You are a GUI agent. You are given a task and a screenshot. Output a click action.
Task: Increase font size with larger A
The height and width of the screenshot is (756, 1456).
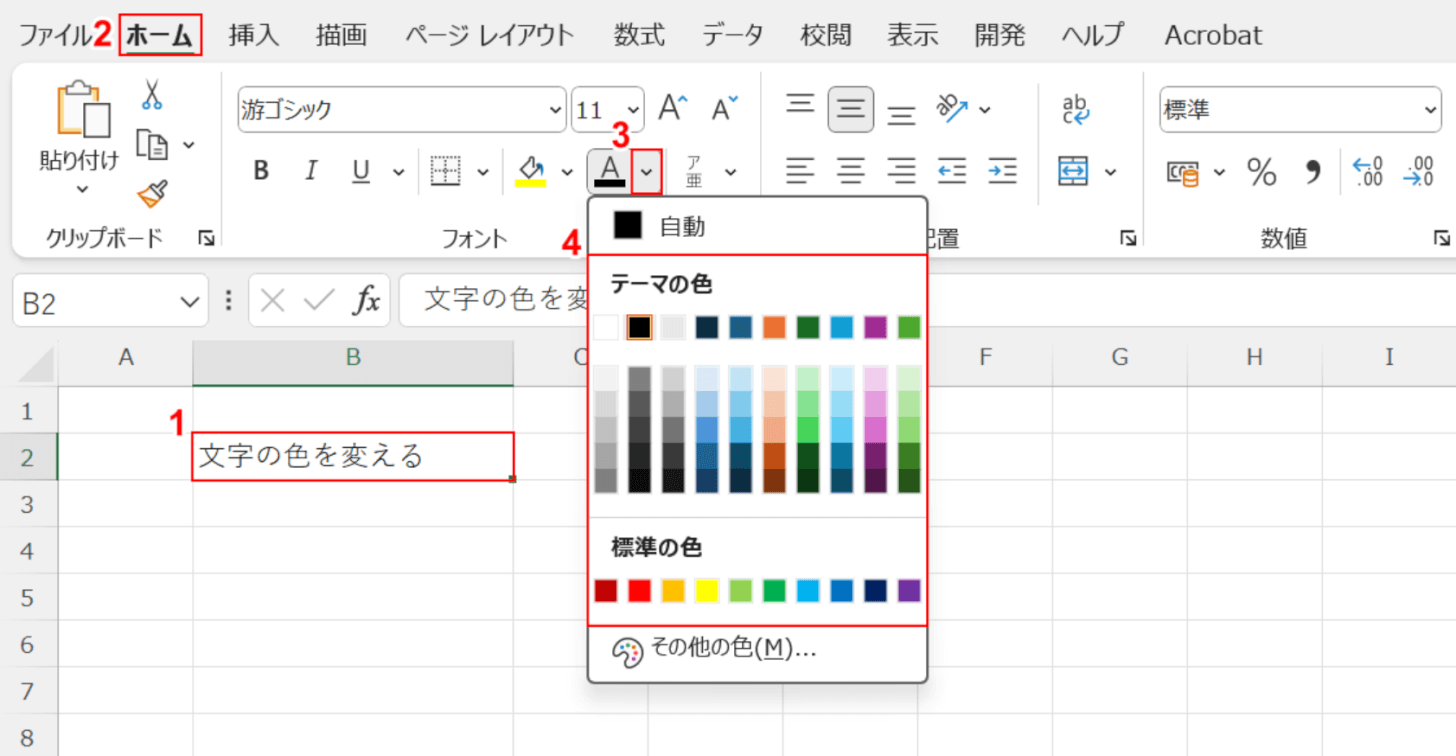tap(673, 109)
